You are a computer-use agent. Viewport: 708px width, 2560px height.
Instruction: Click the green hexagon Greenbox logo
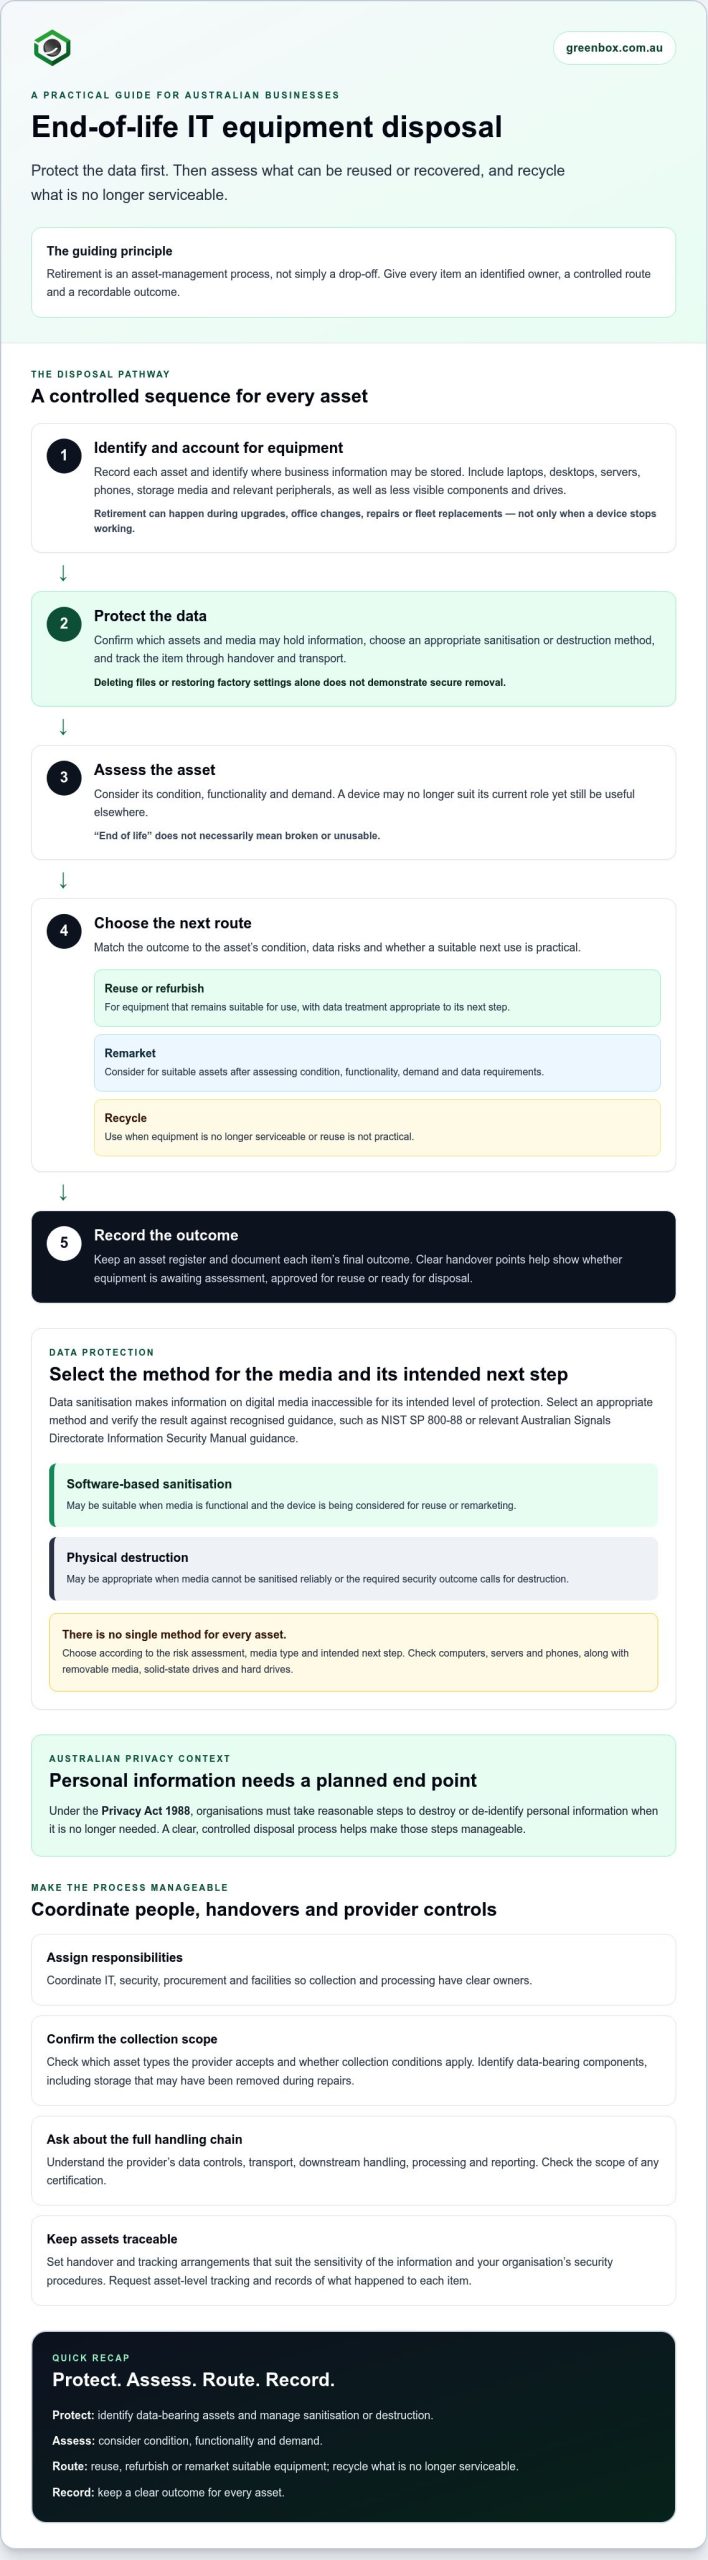point(52,47)
